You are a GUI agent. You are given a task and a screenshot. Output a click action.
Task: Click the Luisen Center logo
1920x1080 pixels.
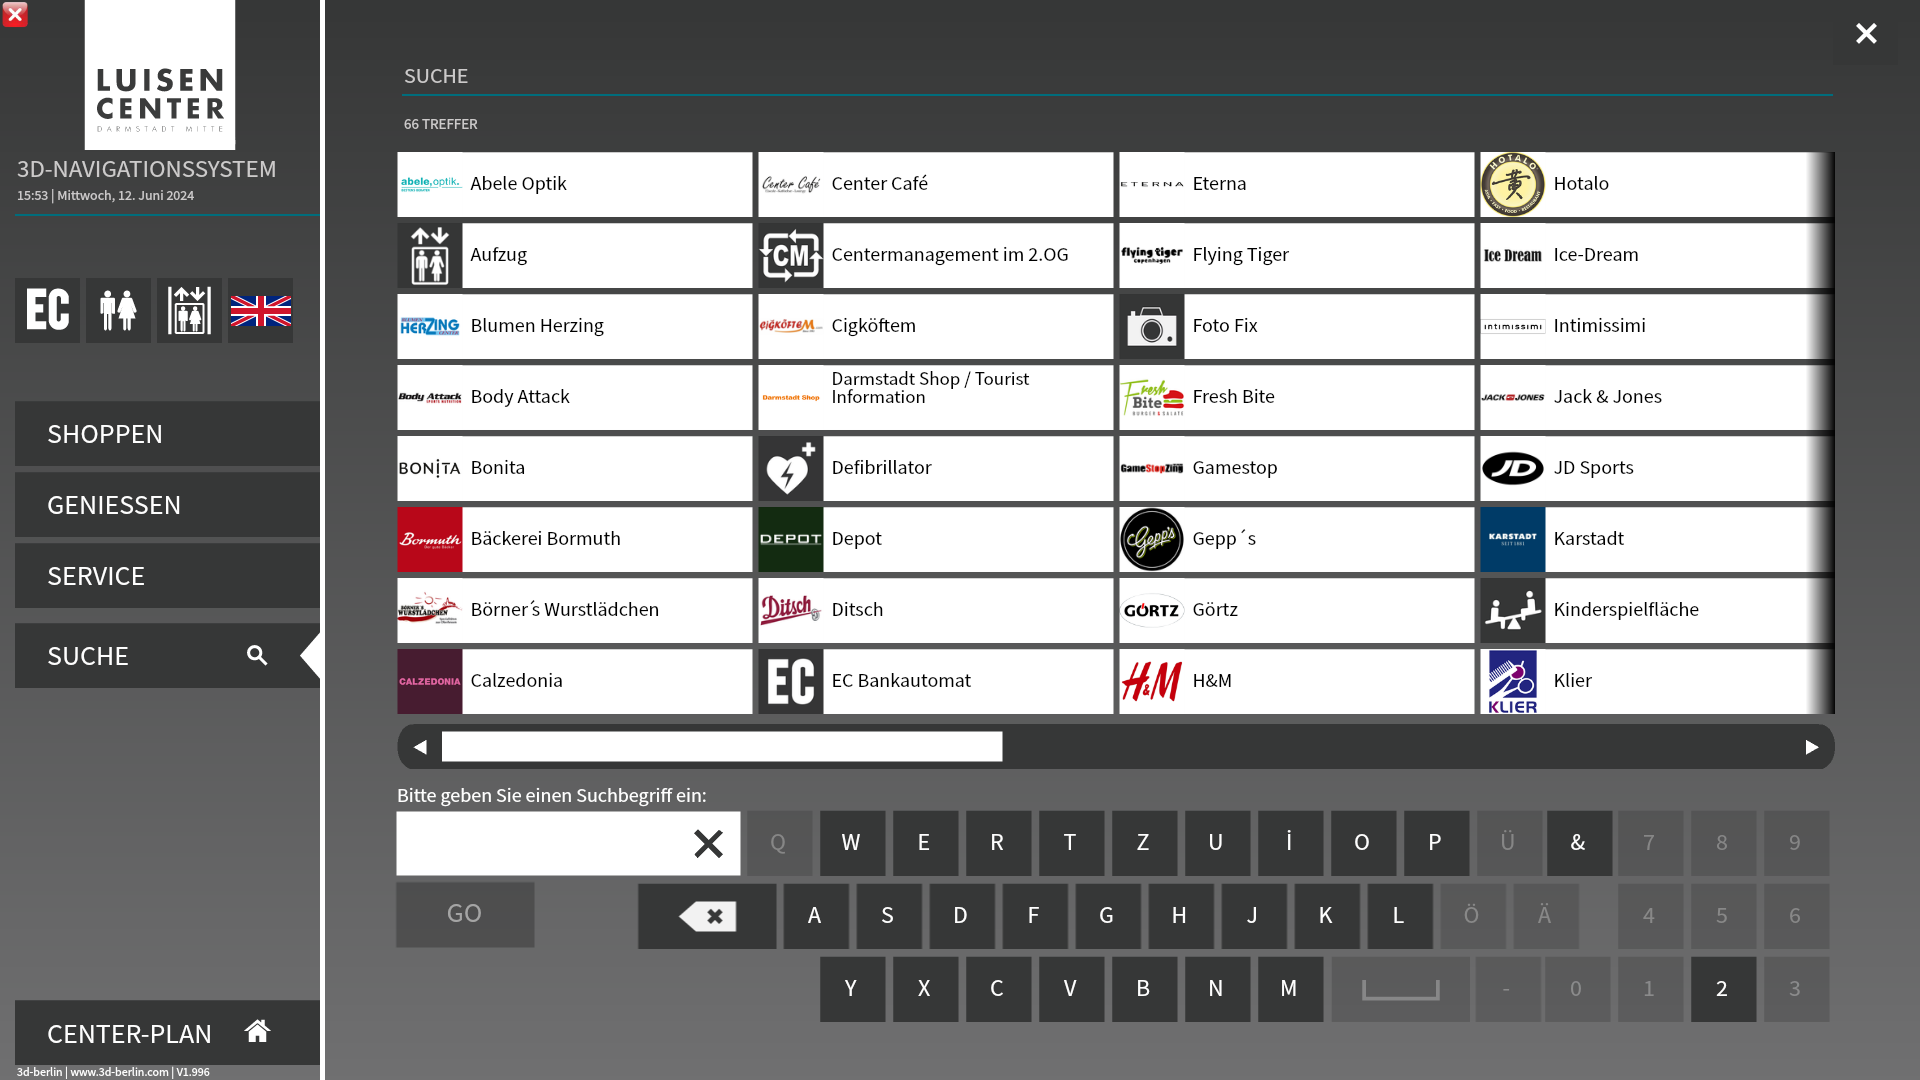(160, 75)
